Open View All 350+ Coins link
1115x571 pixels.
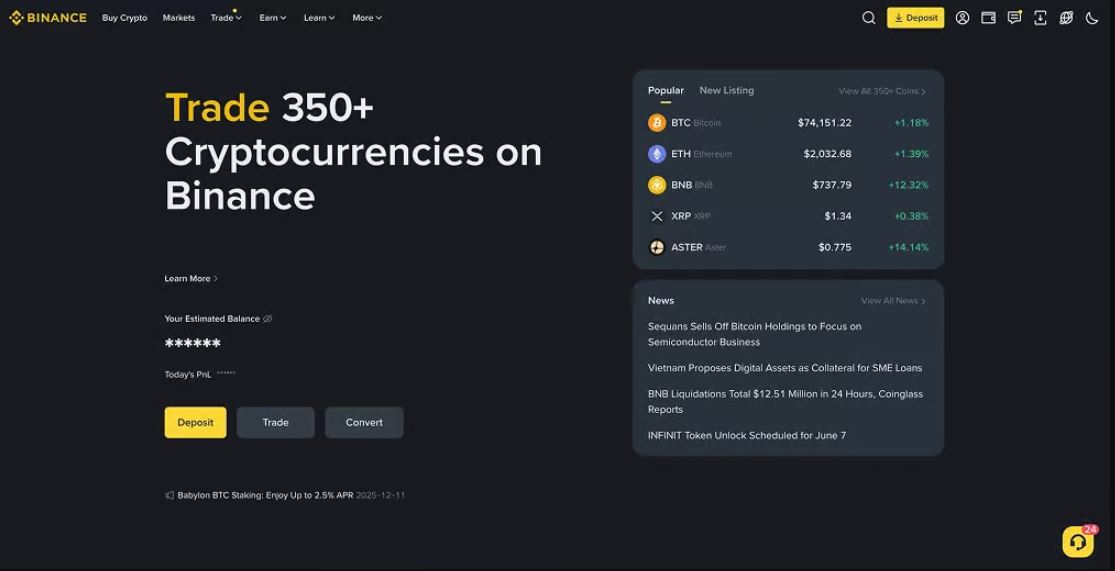(882, 91)
